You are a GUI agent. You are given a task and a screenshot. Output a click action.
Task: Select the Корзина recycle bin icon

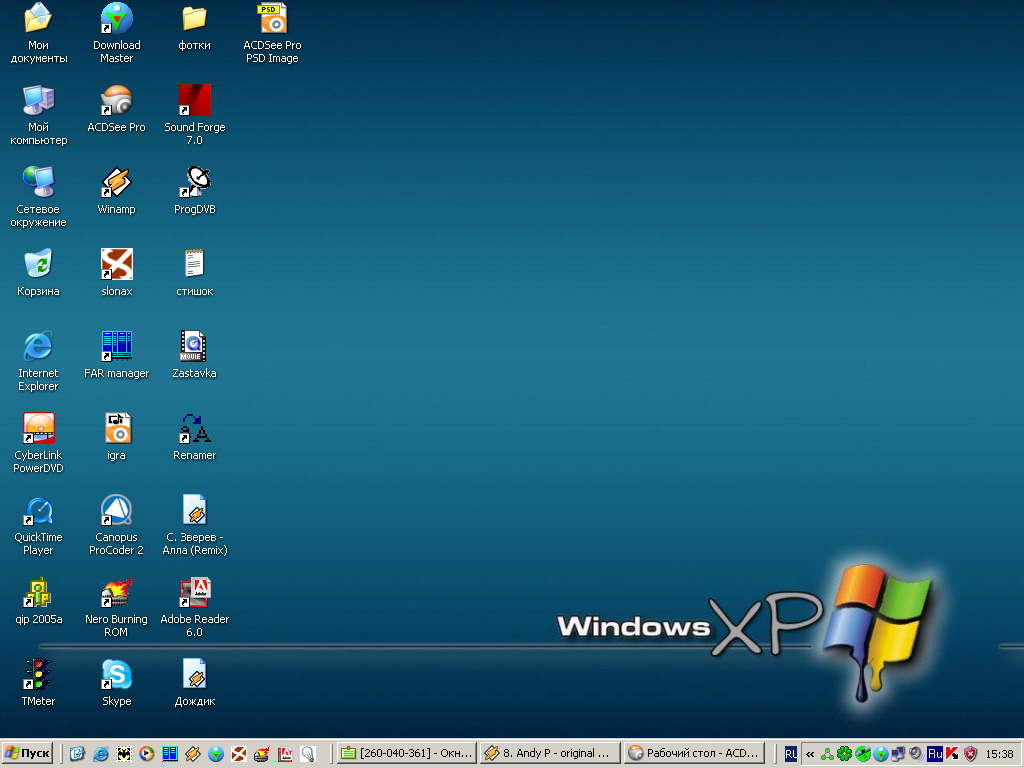pos(39,265)
